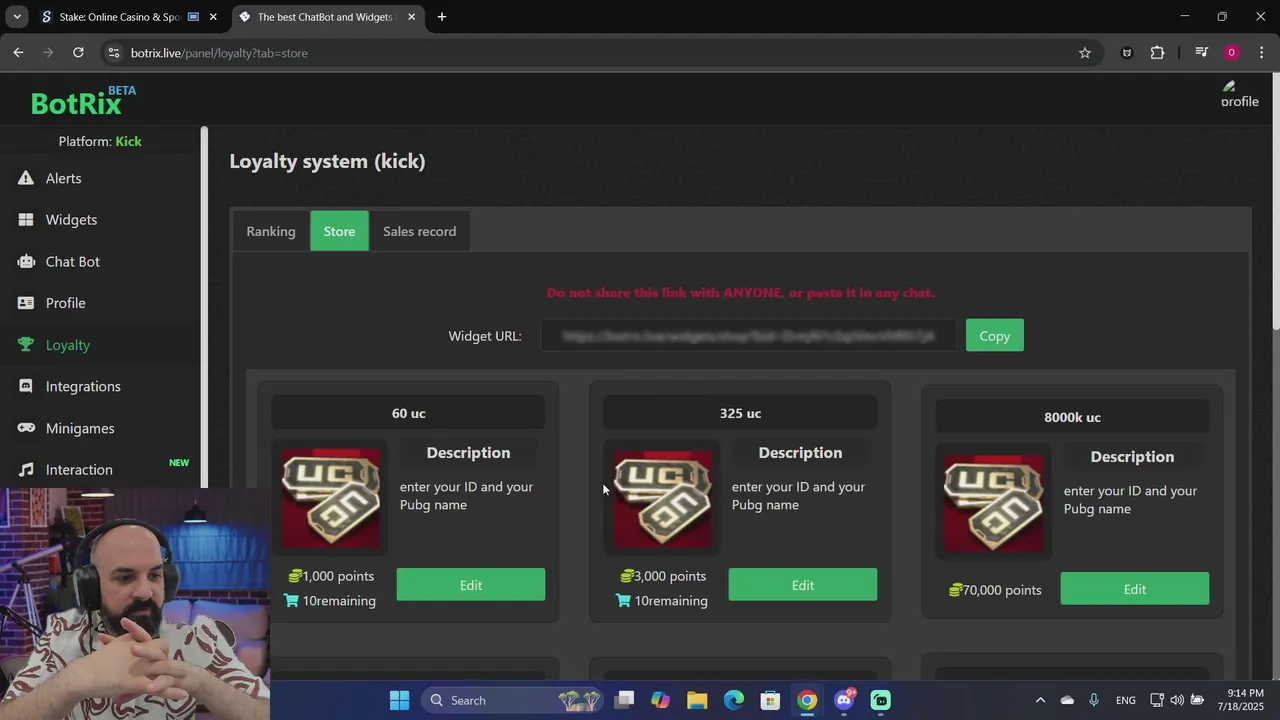Open Chrome three-dot menu

[1261, 53]
